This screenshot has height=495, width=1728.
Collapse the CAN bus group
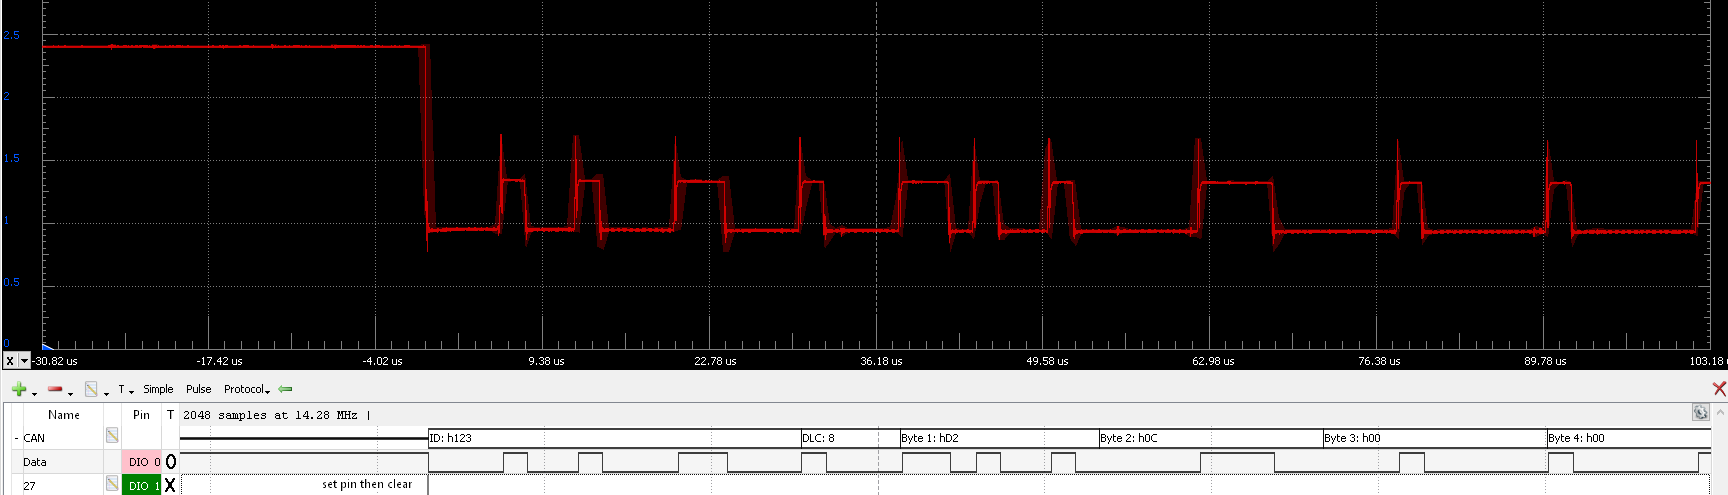point(16,438)
